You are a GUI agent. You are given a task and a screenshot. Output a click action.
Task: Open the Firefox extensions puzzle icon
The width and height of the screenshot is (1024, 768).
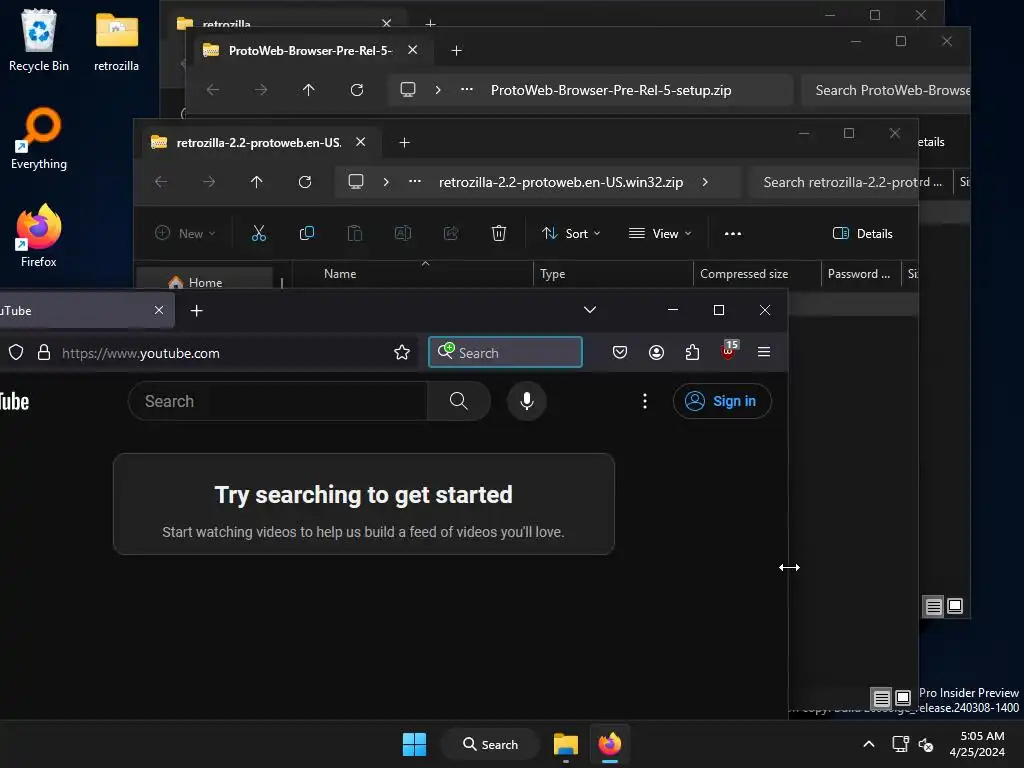click(x=692, y=353)
